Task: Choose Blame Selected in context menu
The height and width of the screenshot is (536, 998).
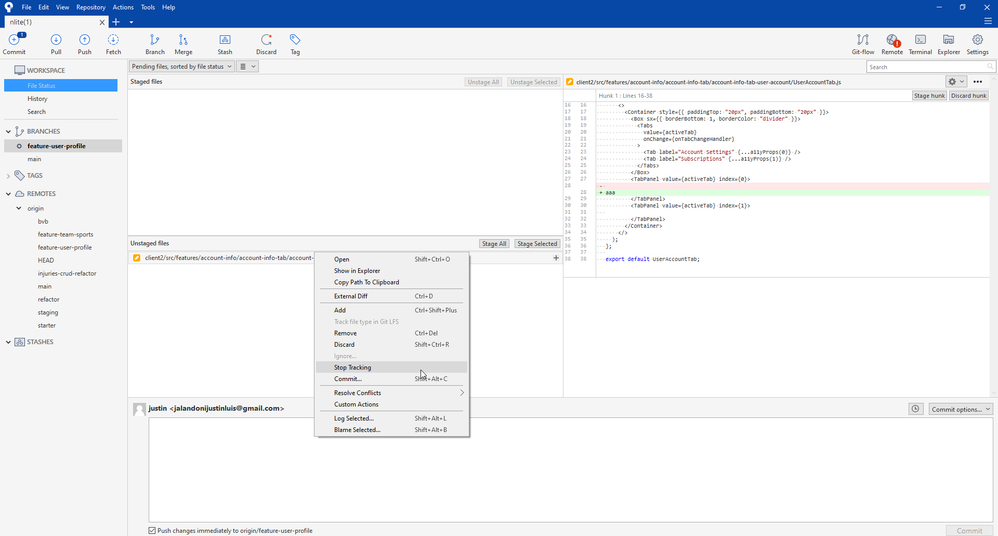Action: pos(391,430)
